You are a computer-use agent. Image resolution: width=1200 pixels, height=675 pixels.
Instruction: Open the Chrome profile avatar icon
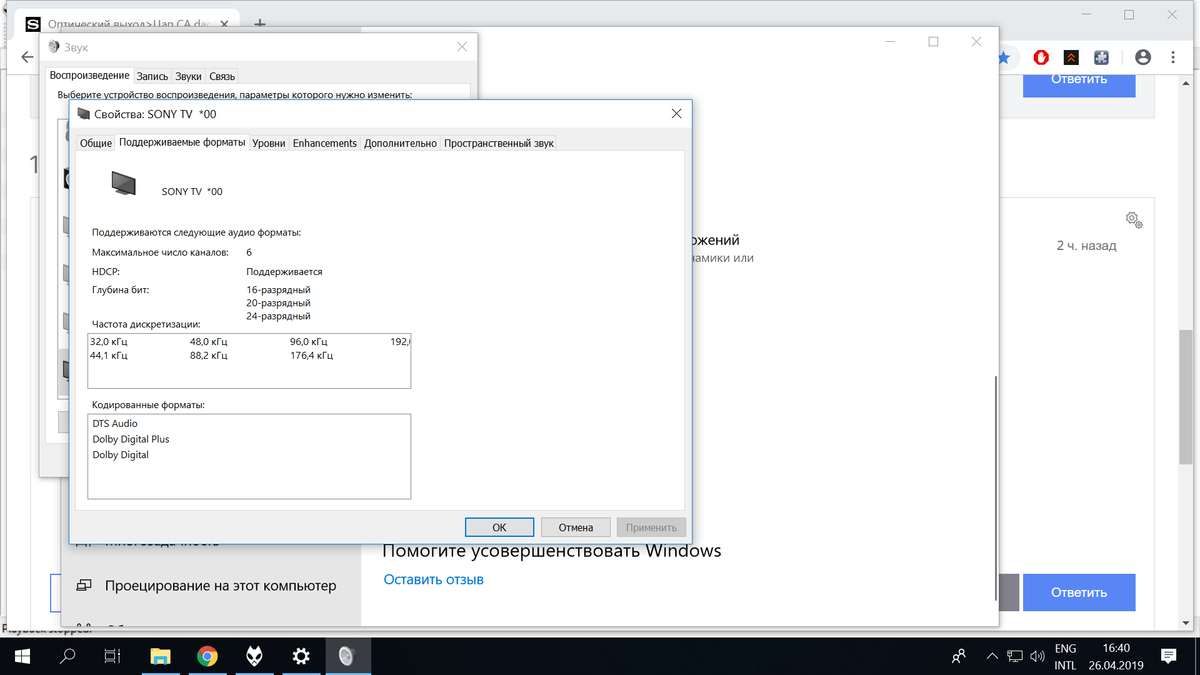[1141, 58]
